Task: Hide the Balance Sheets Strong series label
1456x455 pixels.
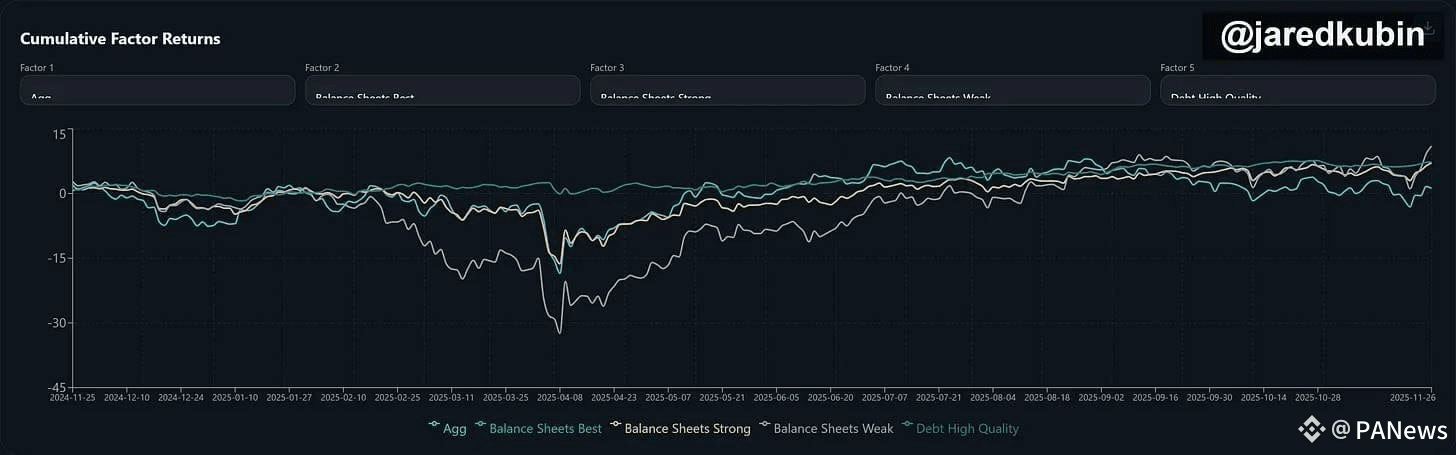Action: pos(687,429)
